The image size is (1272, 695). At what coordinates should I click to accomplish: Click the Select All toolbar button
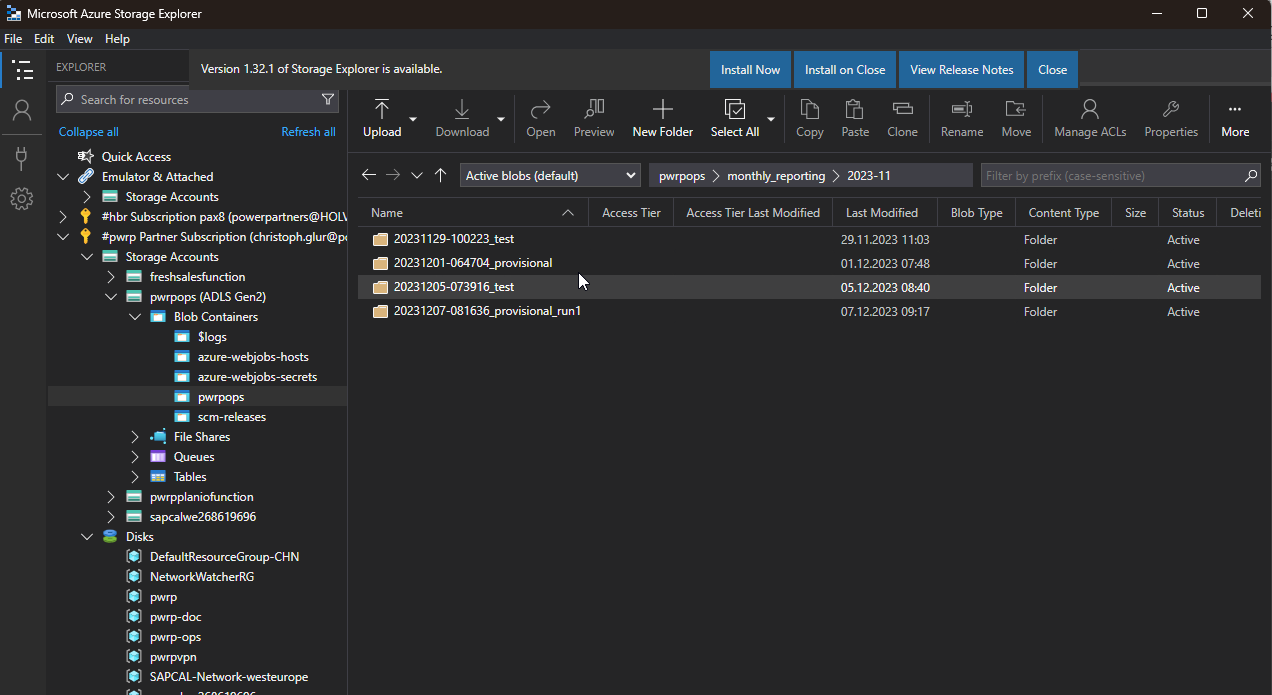pyautogui.click(x=735, y=119)
